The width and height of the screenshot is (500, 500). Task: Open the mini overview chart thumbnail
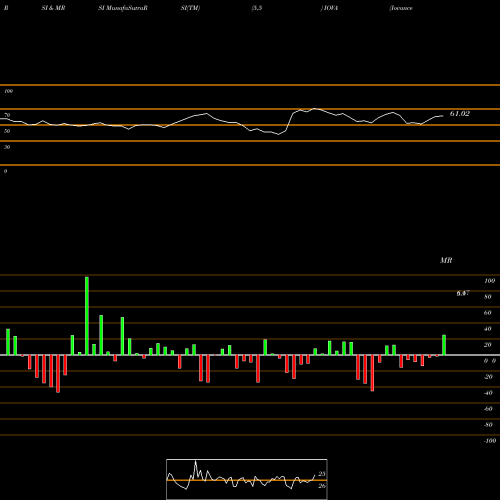point(247,479)
